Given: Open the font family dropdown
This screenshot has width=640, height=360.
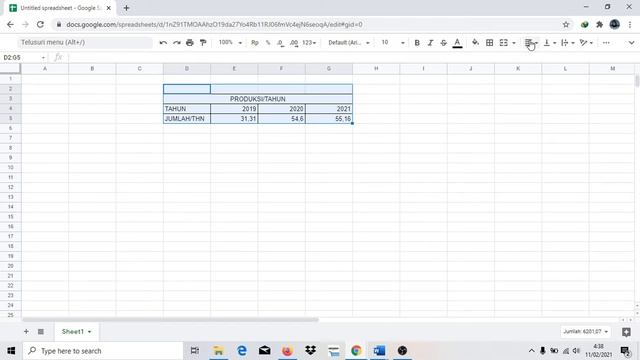Looking at the screenshot, I should point(349,42).
